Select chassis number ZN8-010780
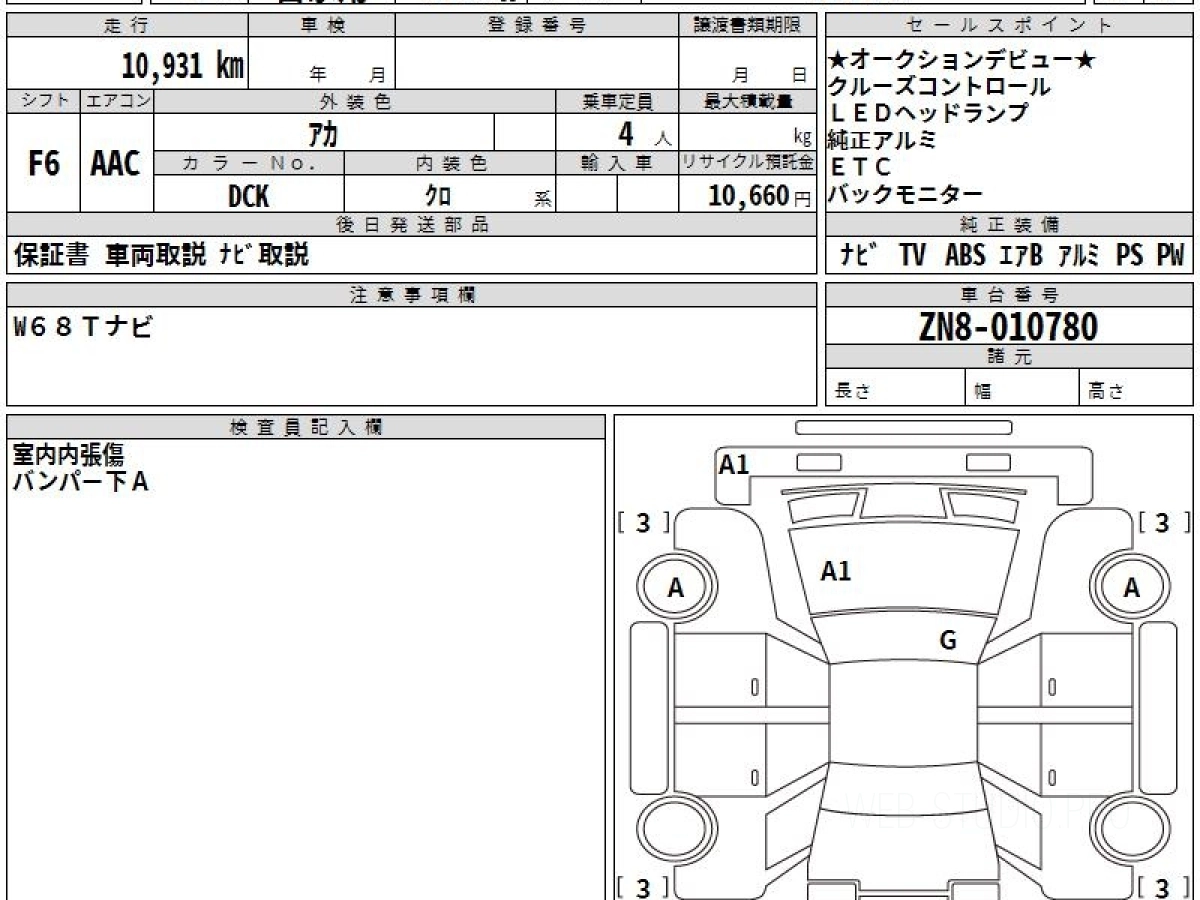Screen dimensions: 1200x900 (1008, 327)
